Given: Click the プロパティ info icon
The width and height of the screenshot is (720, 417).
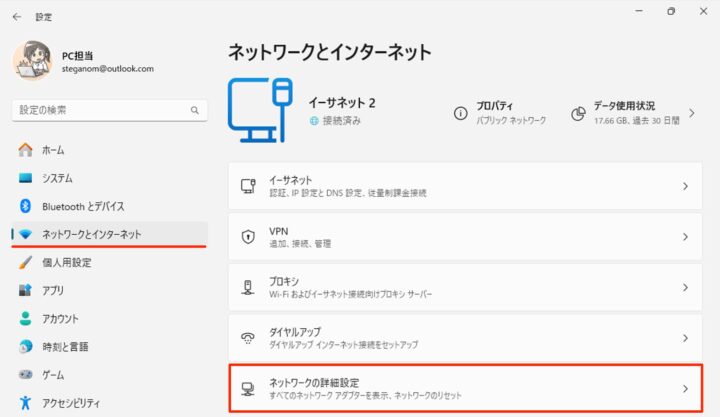Looking at the screenshot, I should (x=461, y=113).
